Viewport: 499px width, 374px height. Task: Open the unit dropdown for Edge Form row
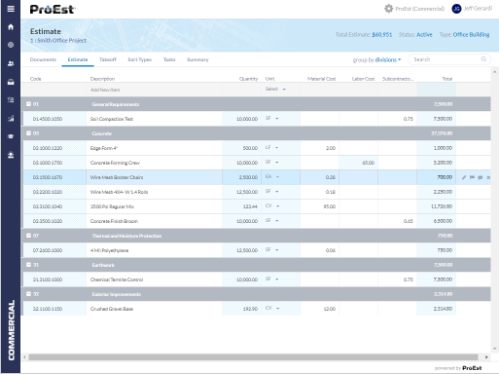pos(277,148)
